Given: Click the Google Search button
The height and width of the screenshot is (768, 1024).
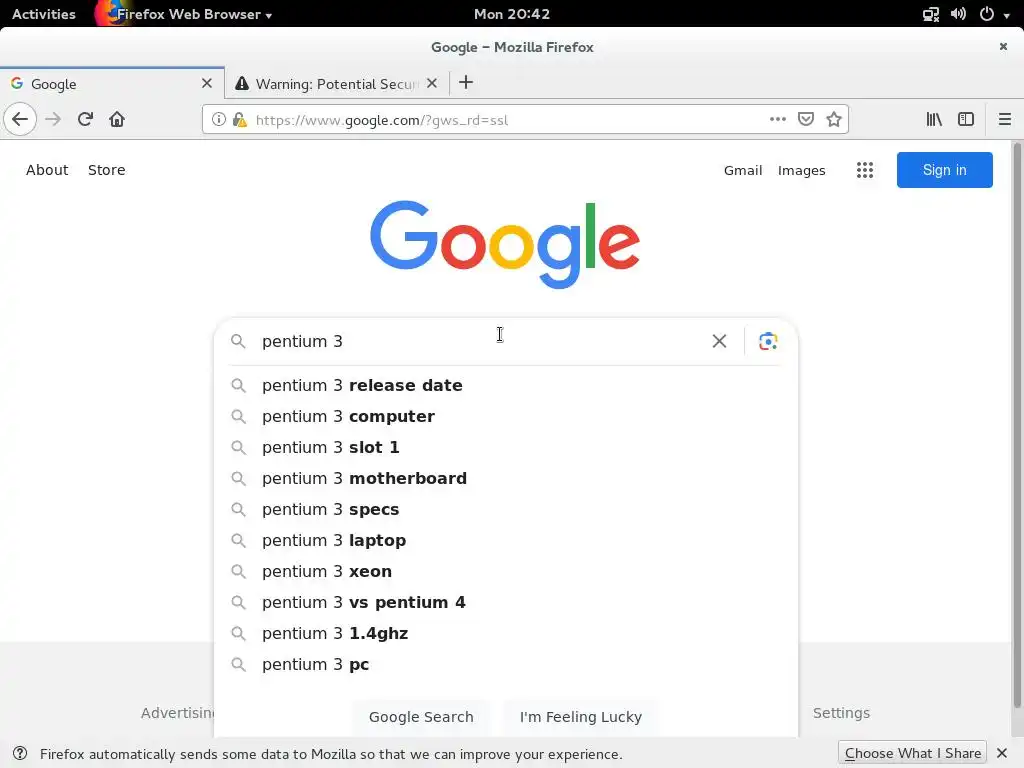Looking at the screenshot, I should coord(421,716).
